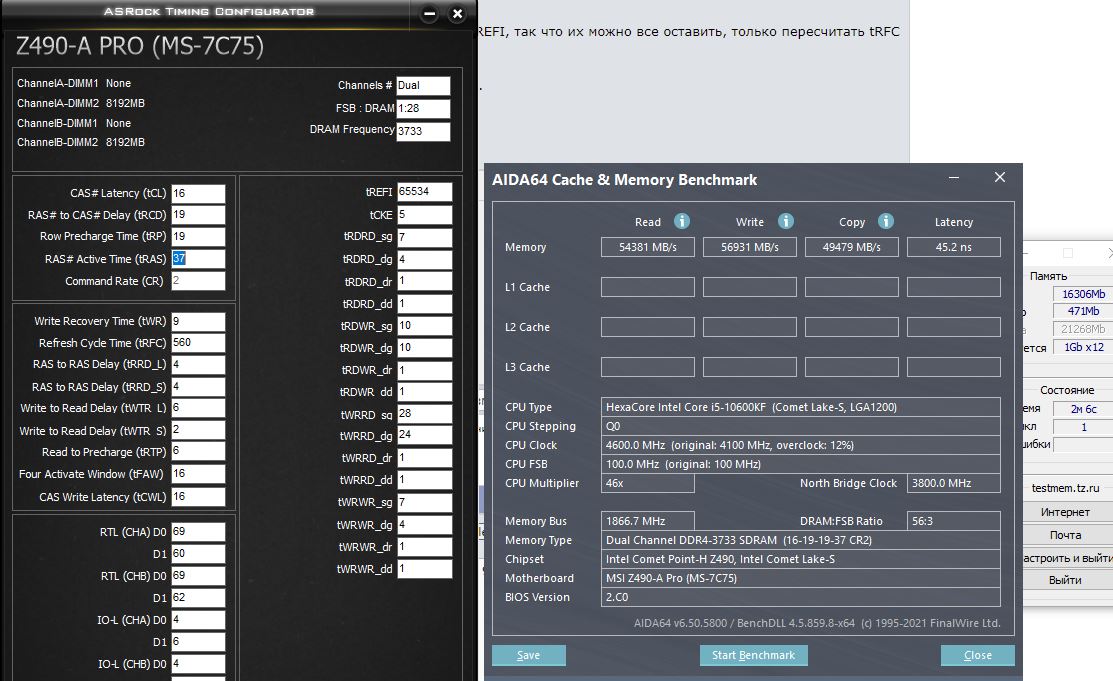The width and height of the screenshot is (1113, 681).
Task: Click the Close button in AIDA64
Action: pos(977,655)
